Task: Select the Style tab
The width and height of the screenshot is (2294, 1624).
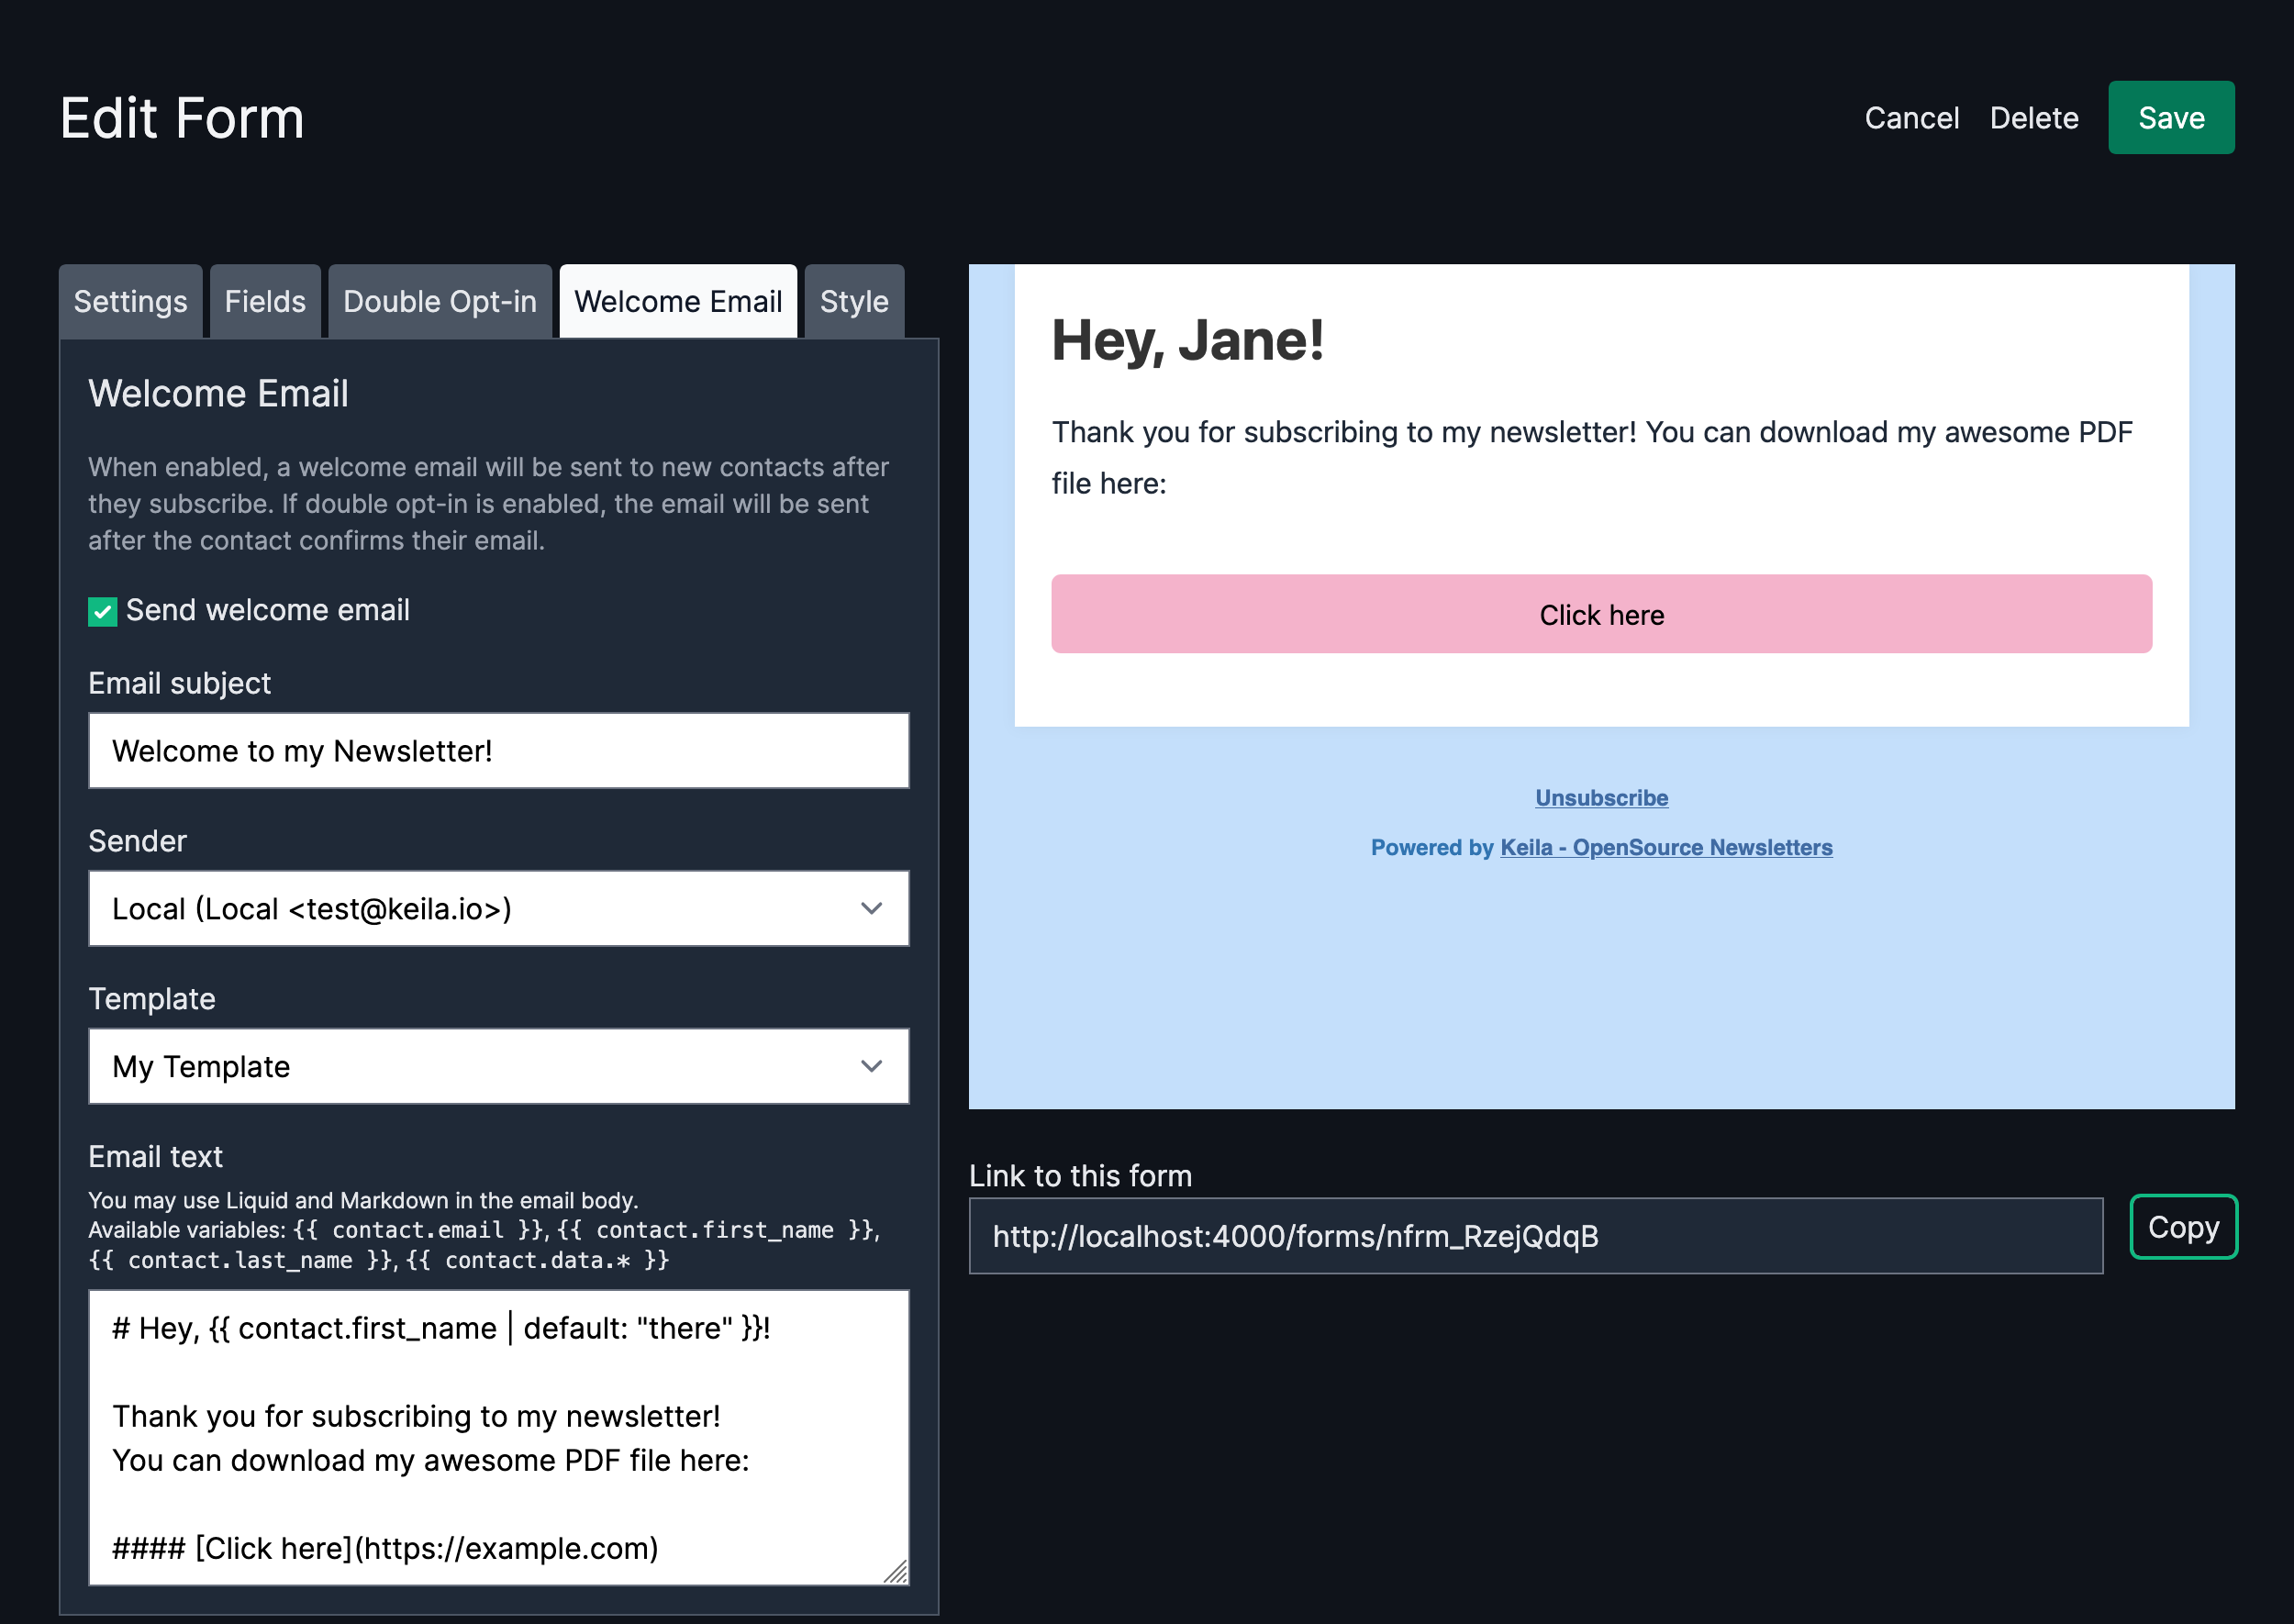Action: click(853, 301)
